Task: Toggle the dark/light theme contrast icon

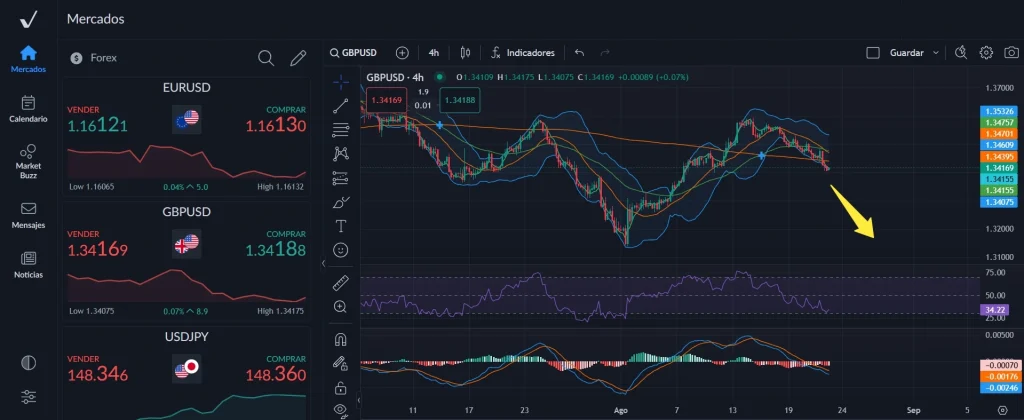Action: pyautogui.click(x=28, y=363)
